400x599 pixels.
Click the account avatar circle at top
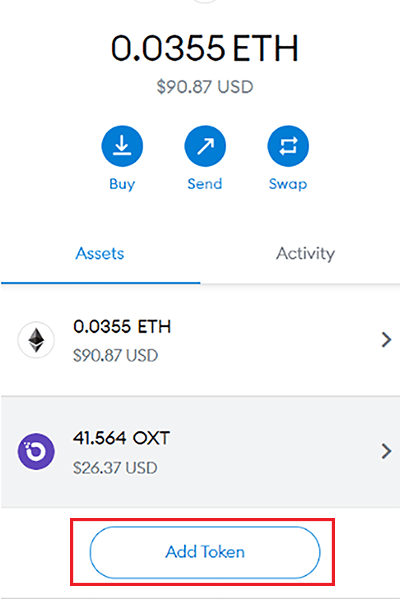coord(205,1)
